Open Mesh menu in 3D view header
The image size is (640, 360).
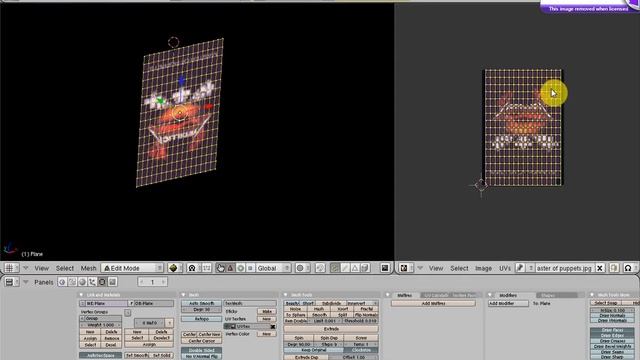pyautogui.click(x=88, y=268)
